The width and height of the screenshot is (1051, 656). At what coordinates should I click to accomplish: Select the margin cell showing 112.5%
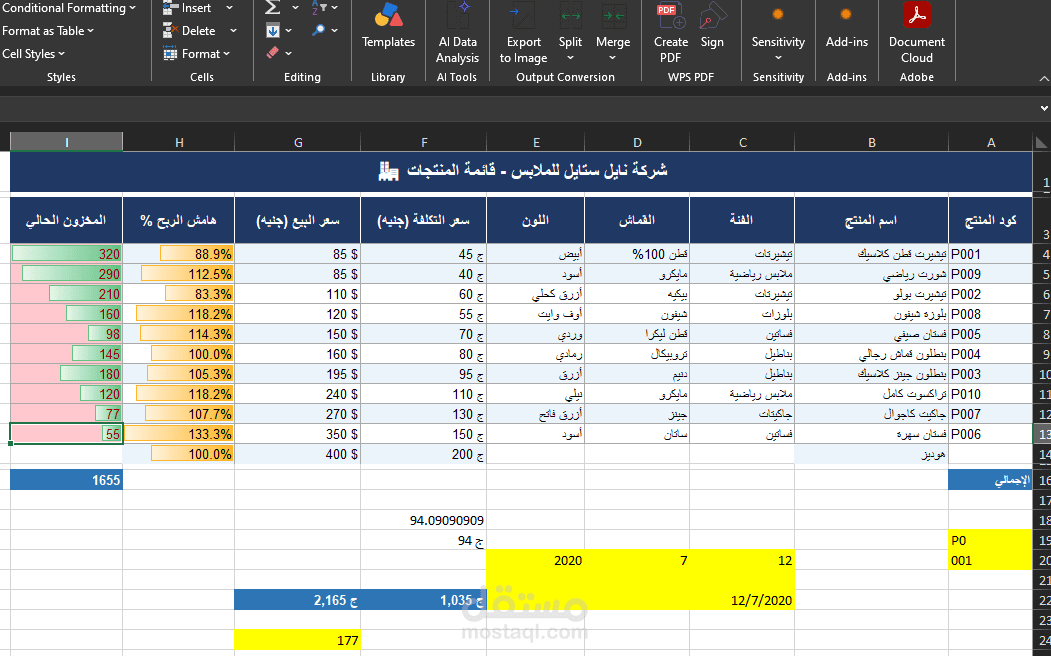(179, 274)
